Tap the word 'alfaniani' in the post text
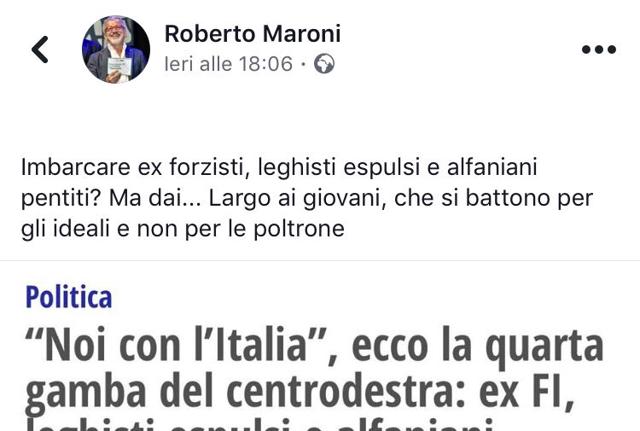Image resolution: width=640 pixels, height=431 pixels. pyautogui.click(x=492, y=167)
